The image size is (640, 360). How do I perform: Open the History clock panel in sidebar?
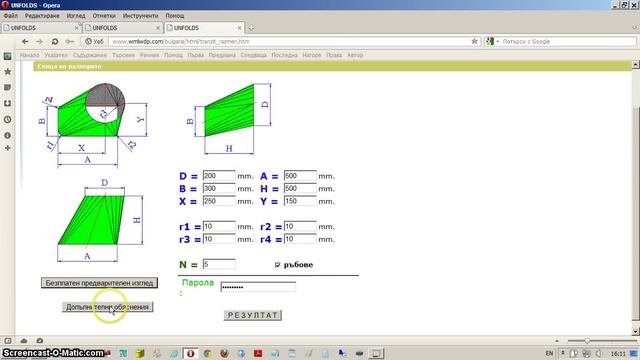point(7,120)
